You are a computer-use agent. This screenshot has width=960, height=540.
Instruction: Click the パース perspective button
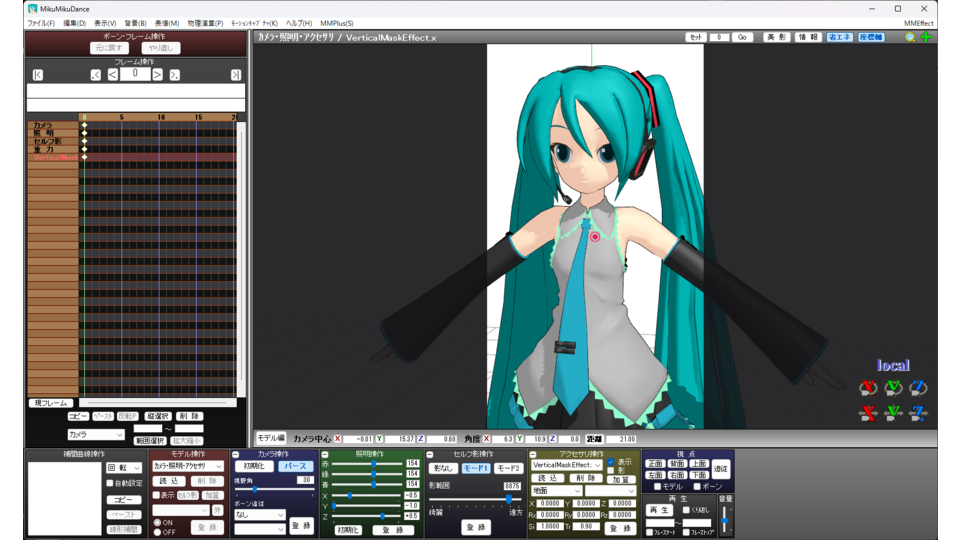pyautogui.click(x=296, y=467)
